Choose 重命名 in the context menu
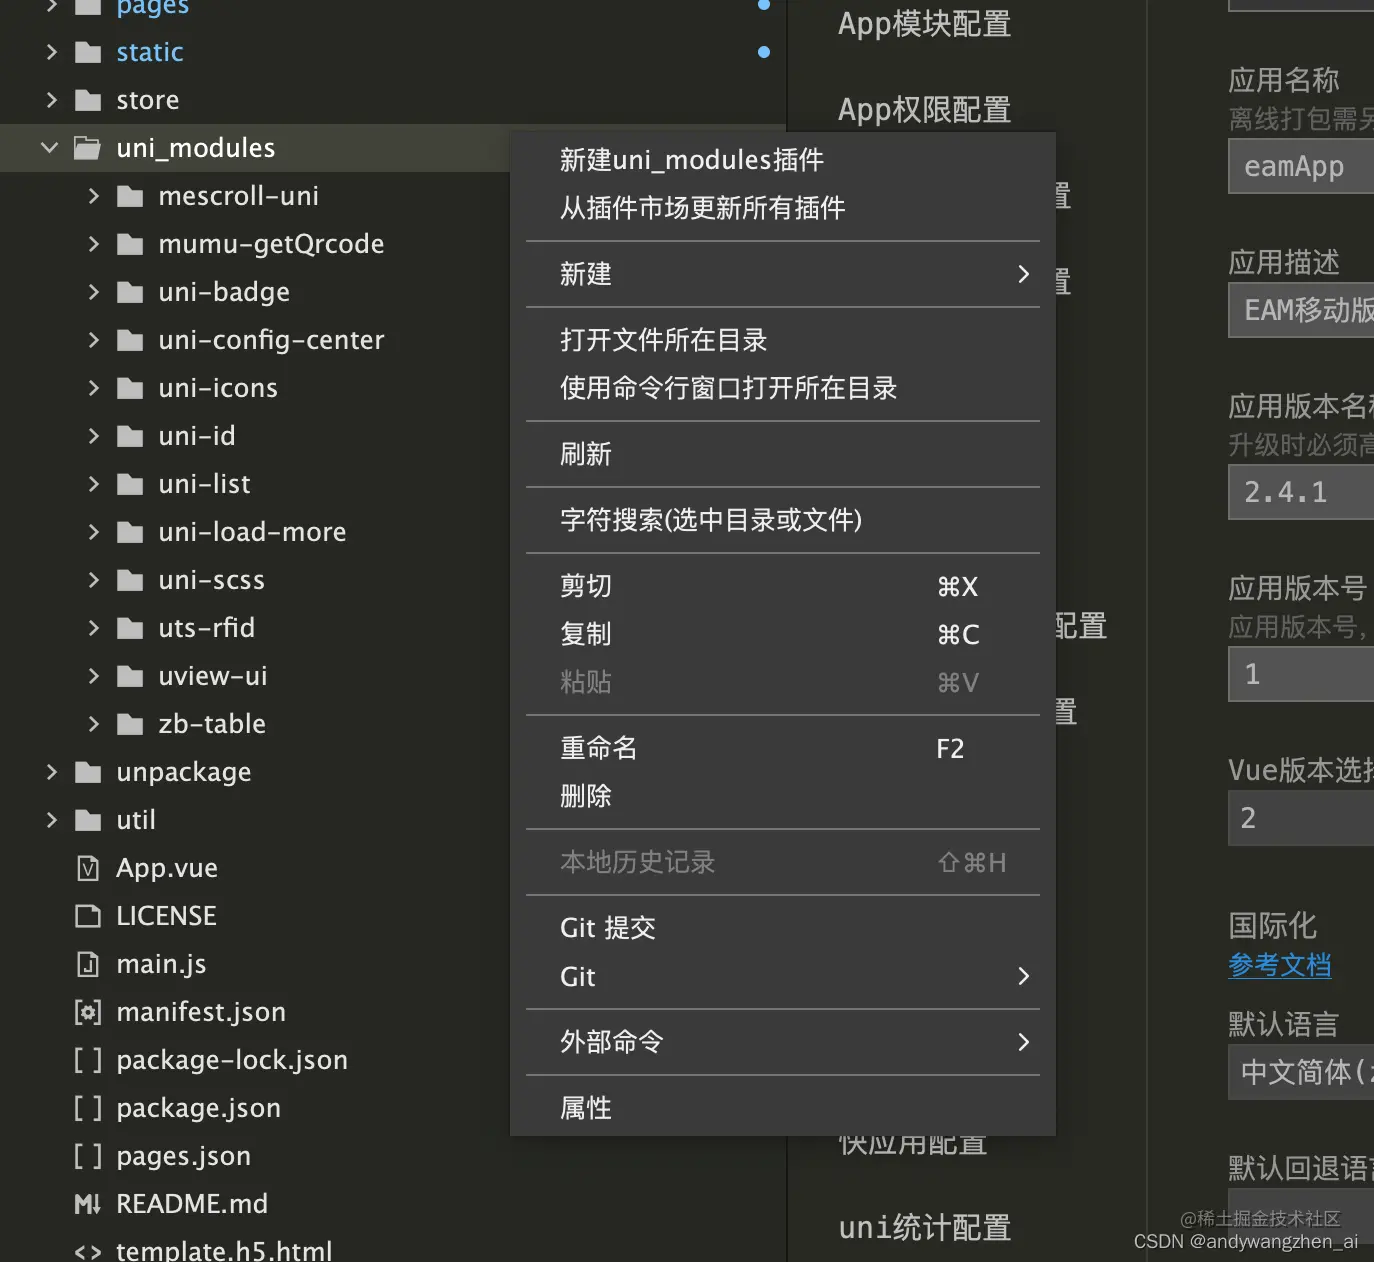The height and width of the screenshot is (1262, 1374). click(x=598, y=747)
